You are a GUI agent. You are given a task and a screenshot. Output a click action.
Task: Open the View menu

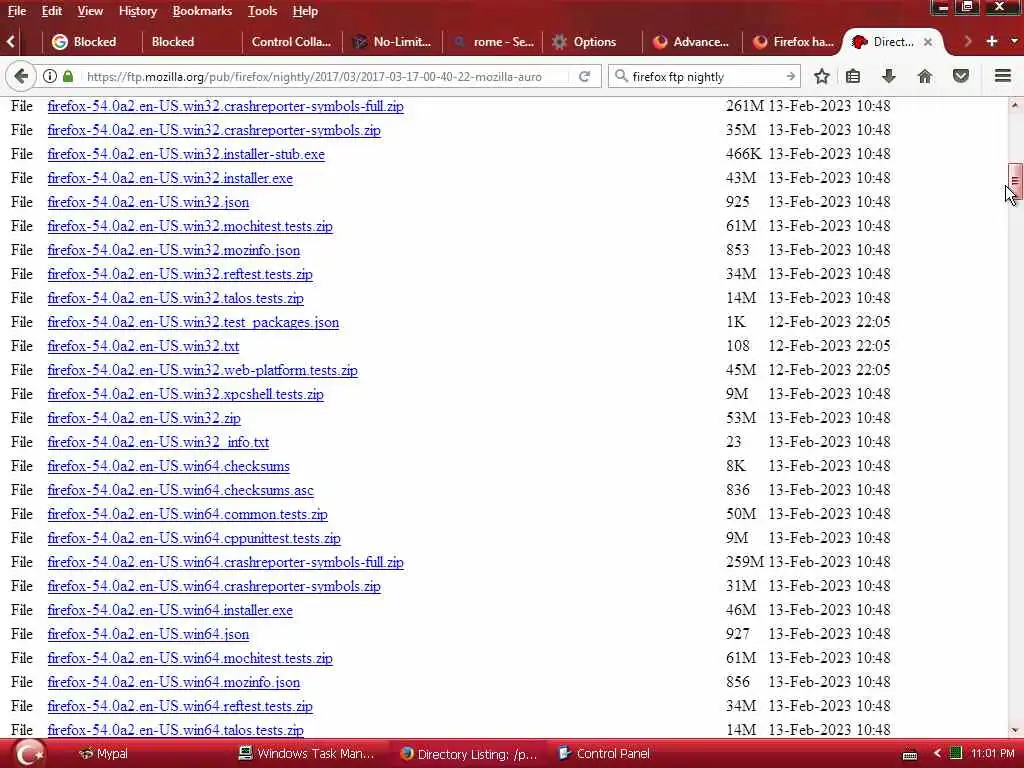(90, 11)
